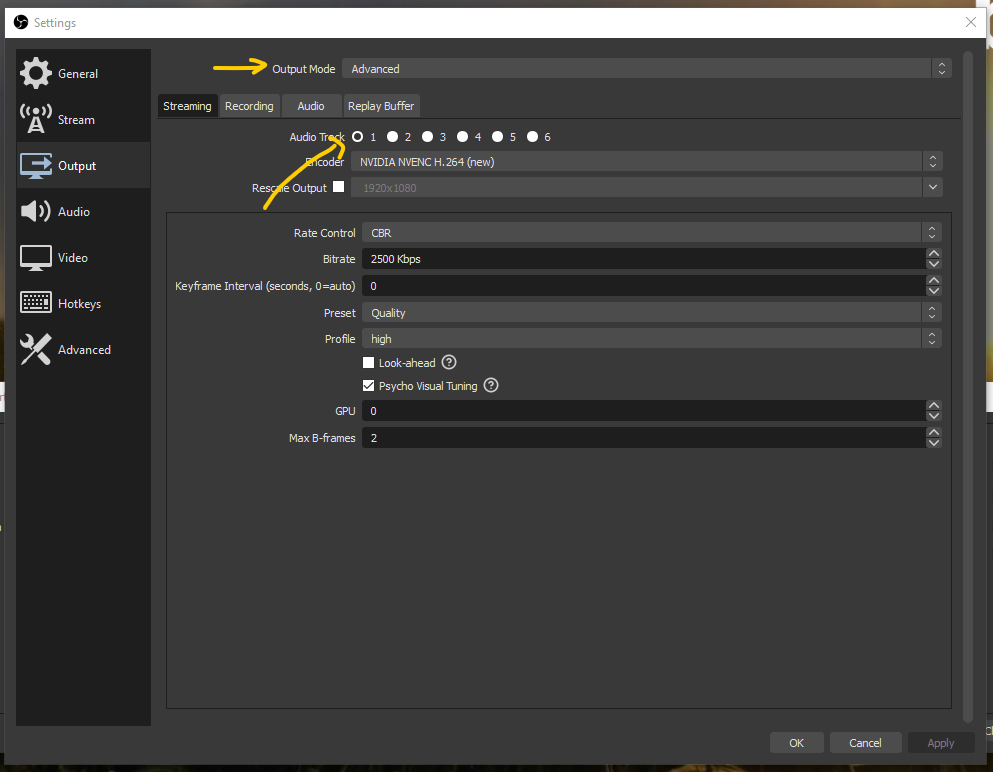993x772 pixels.
Task: Click the 'Output Mode' label
Action: pyautogui.click(x=303, y=68)
